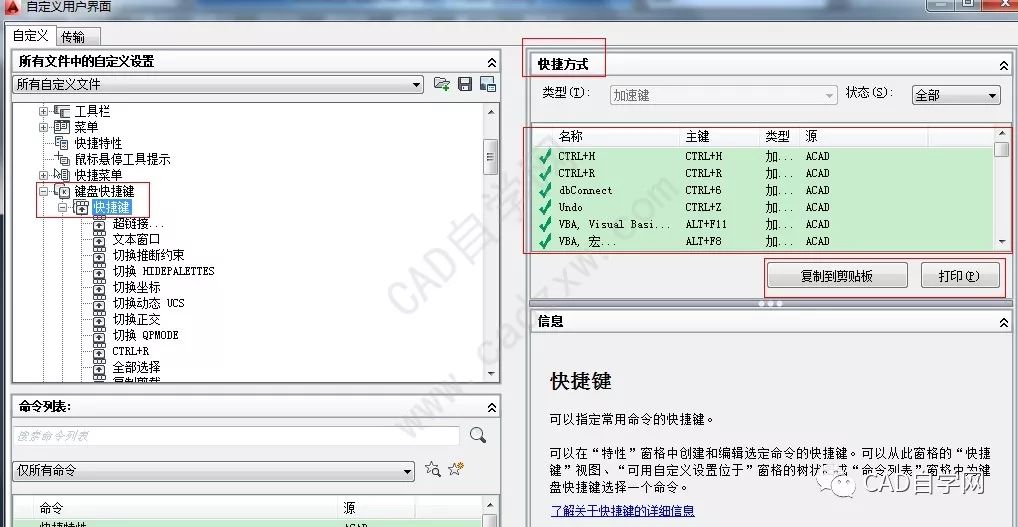Screen dimensions: 1018x527
Task: Click the find command or text icon
Action: tap(432, 469)
